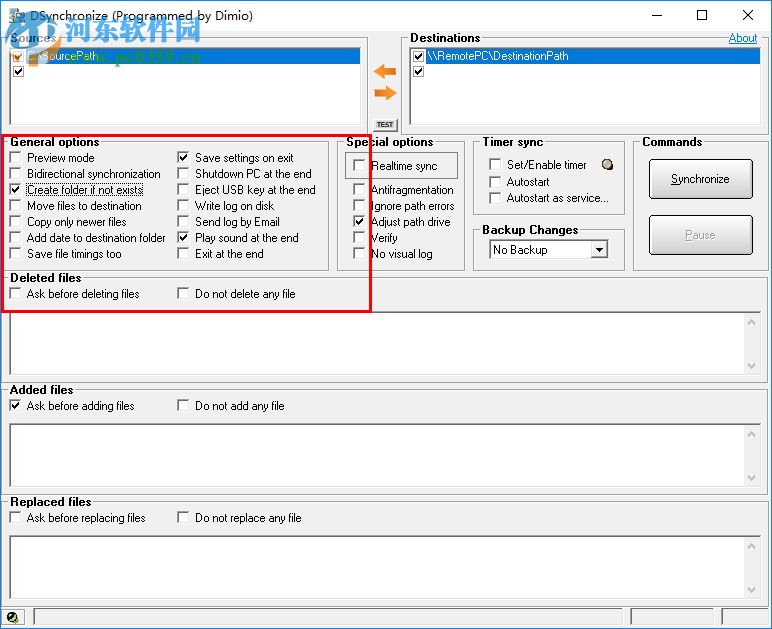Click down arrow of Added files log scrollbar
The height and width of the screenshot is (629, 772).
751,477
